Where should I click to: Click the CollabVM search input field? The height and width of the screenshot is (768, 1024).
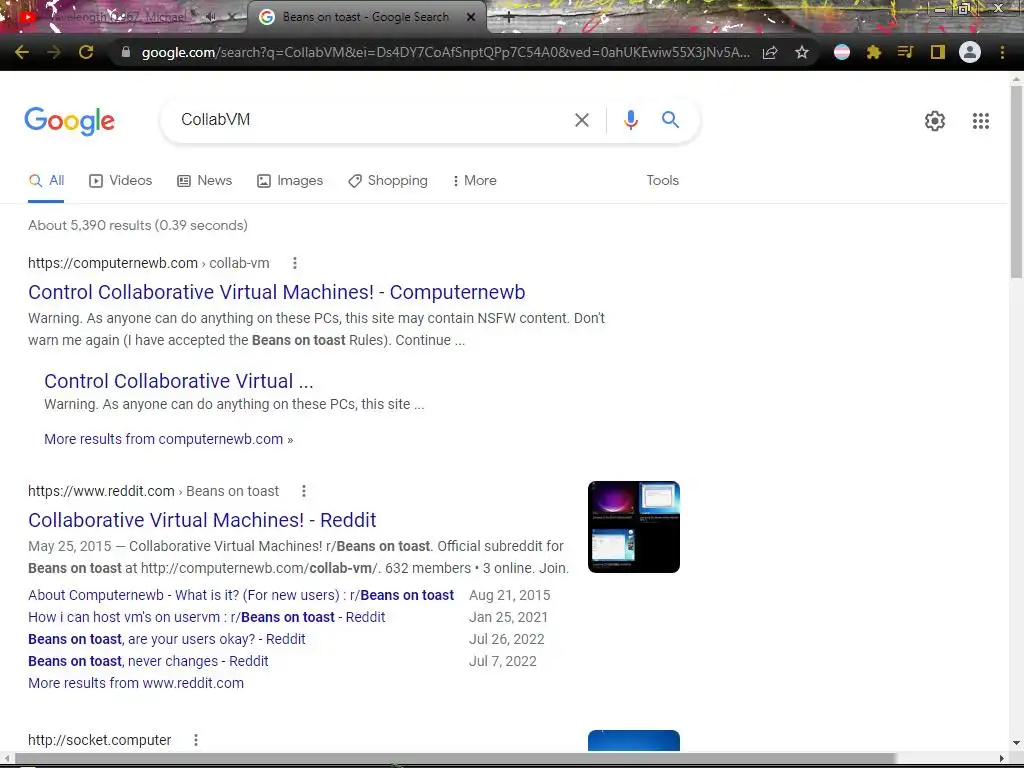pos(372,120)
